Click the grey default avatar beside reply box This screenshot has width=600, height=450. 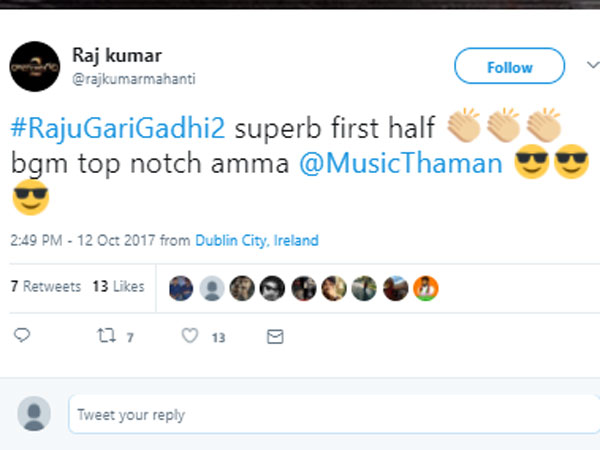coord(34,413)
